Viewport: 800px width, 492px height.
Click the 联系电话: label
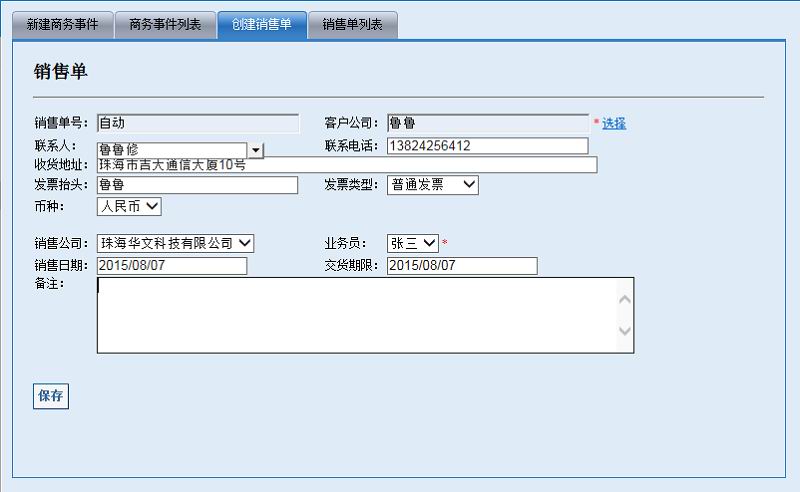point(352,146)
